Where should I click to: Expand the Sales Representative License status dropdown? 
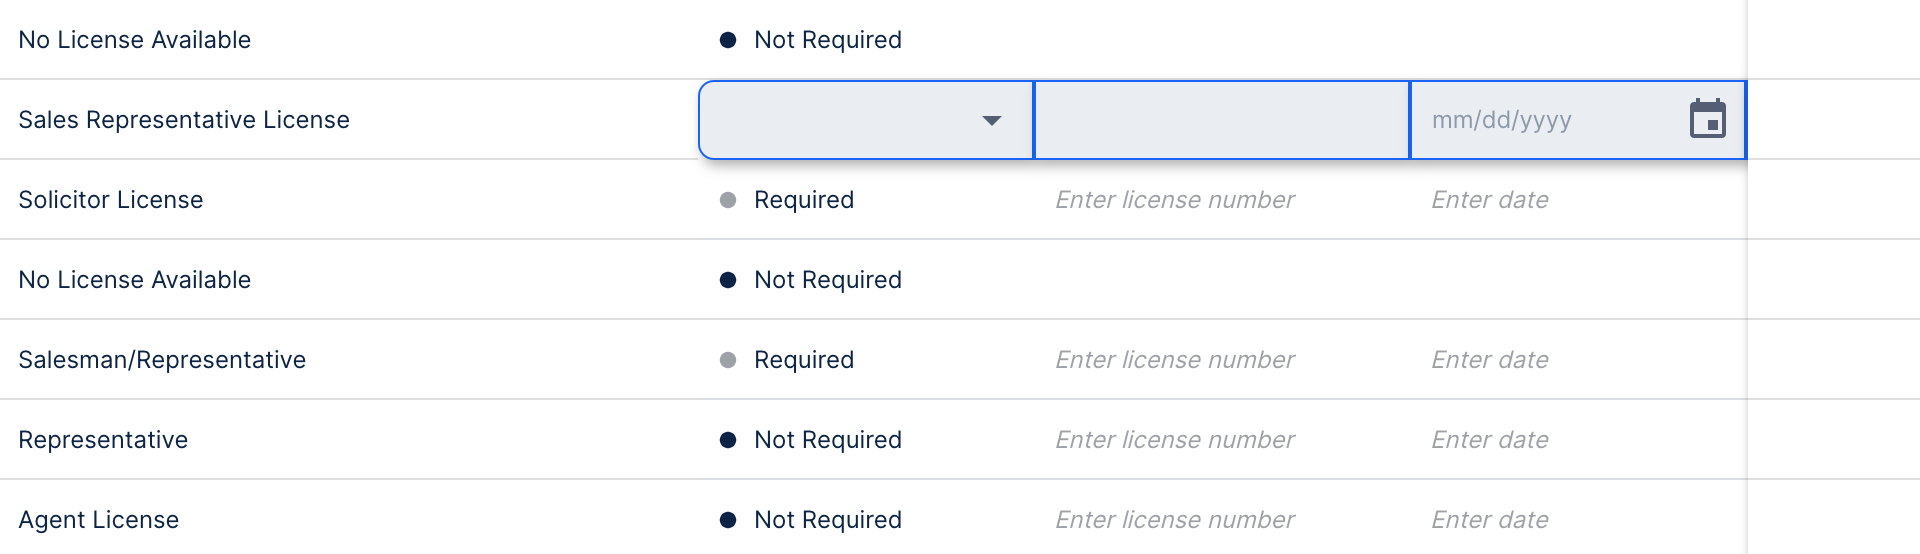coord(865,120)
